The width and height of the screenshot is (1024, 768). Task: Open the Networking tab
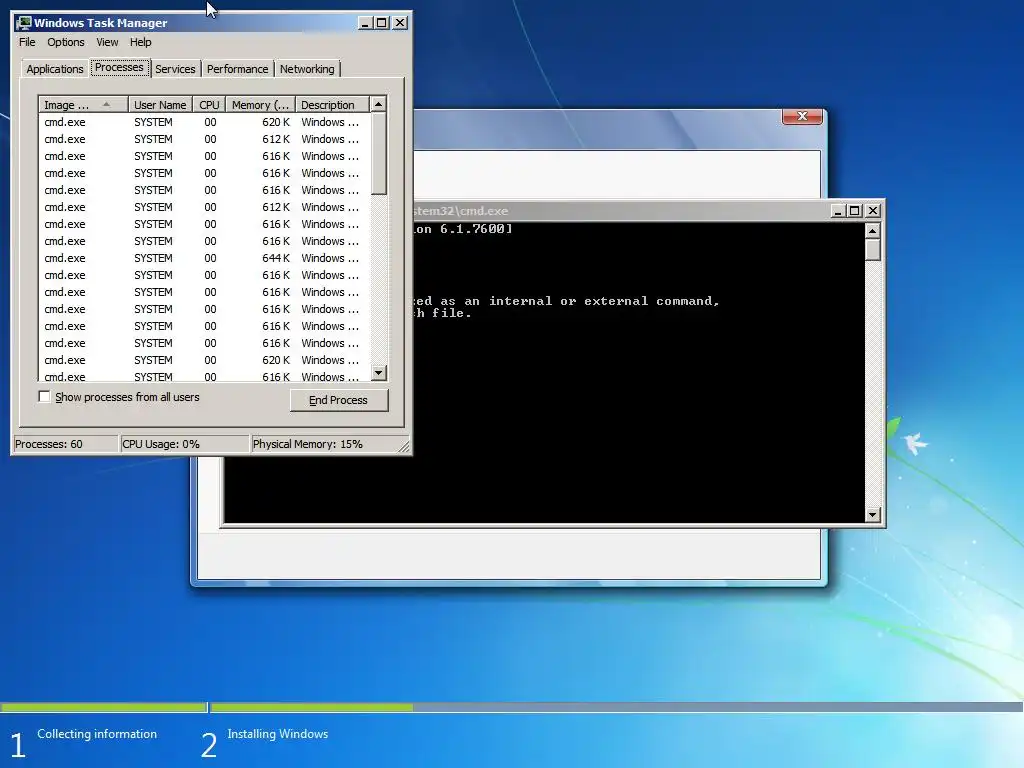[307, 69]
